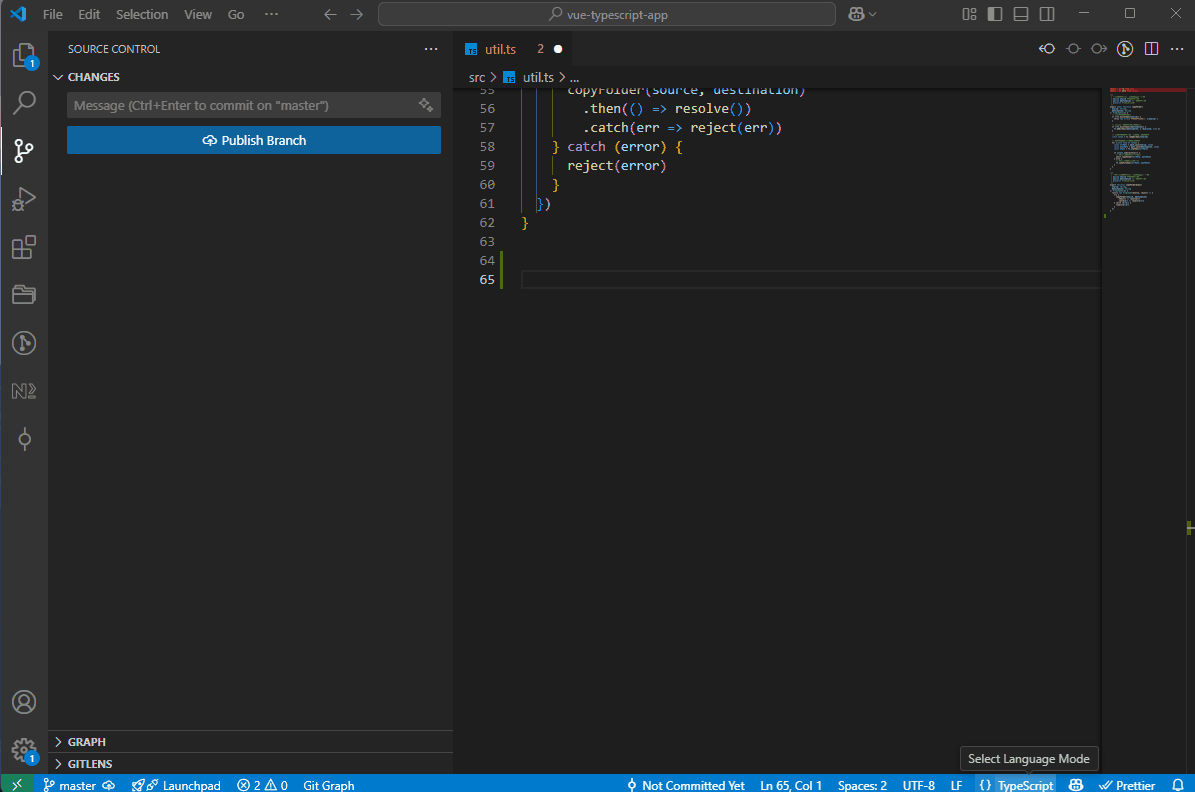
Task: Open the overflow menu ellipsis in menu bar
Action: [271, 14]
